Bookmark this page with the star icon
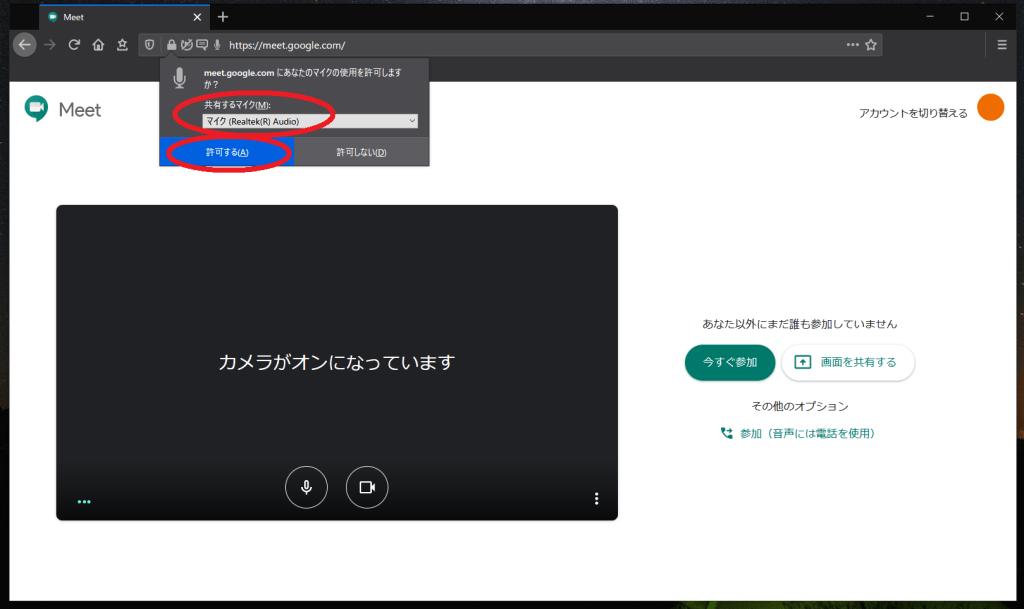 (871, 45)
